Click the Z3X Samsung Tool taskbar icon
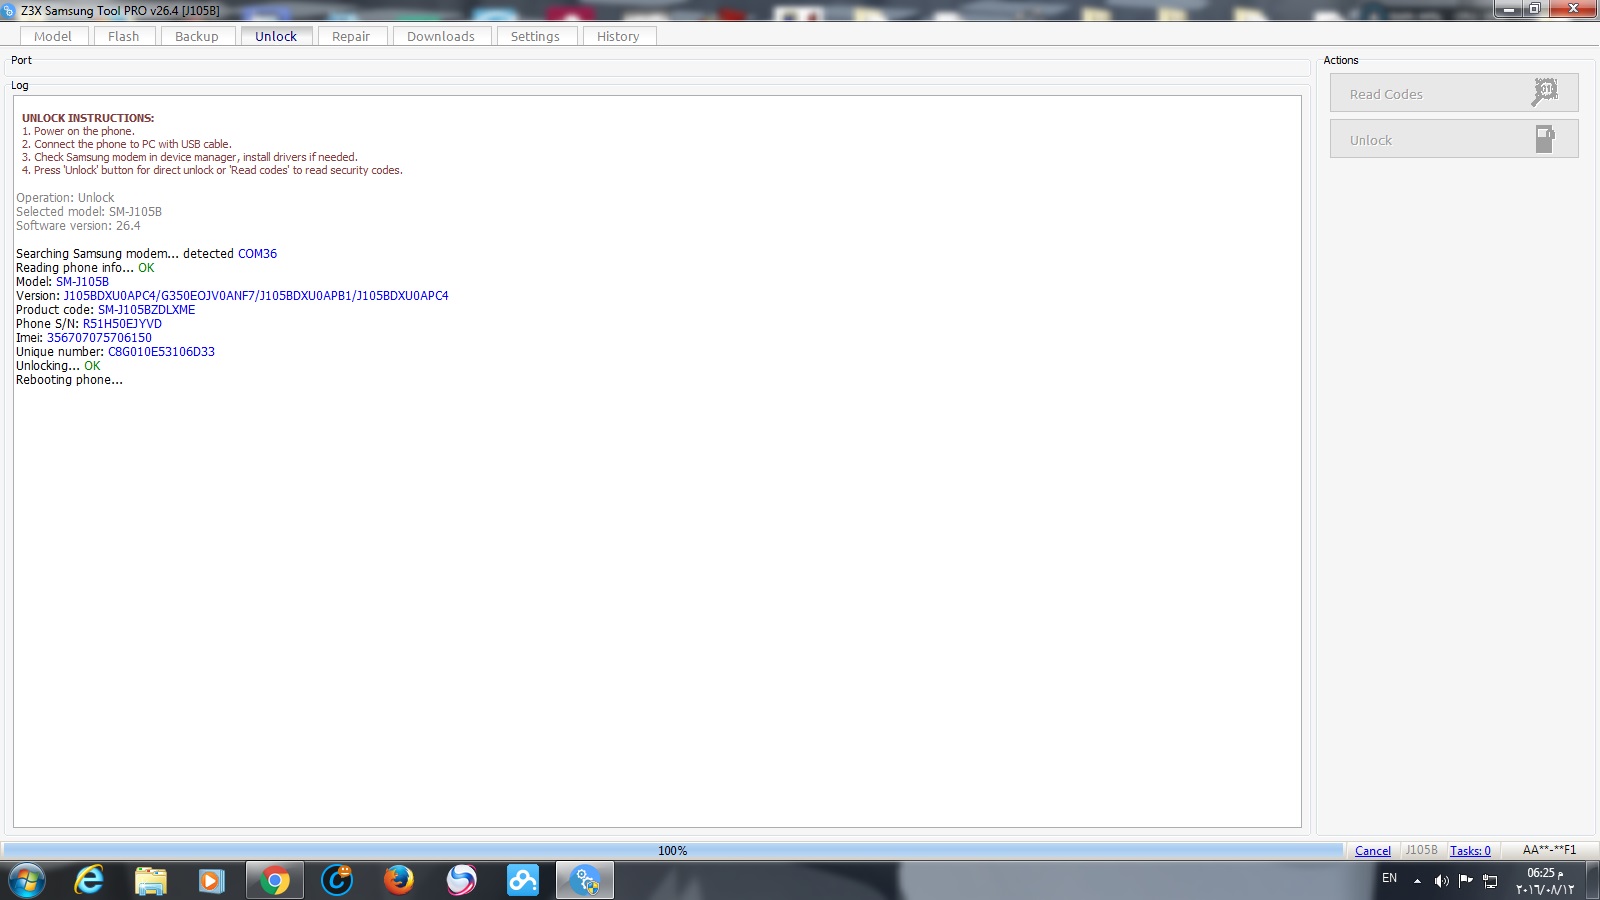The width and height of the screenshot is (1600, 900). [585, 881]
